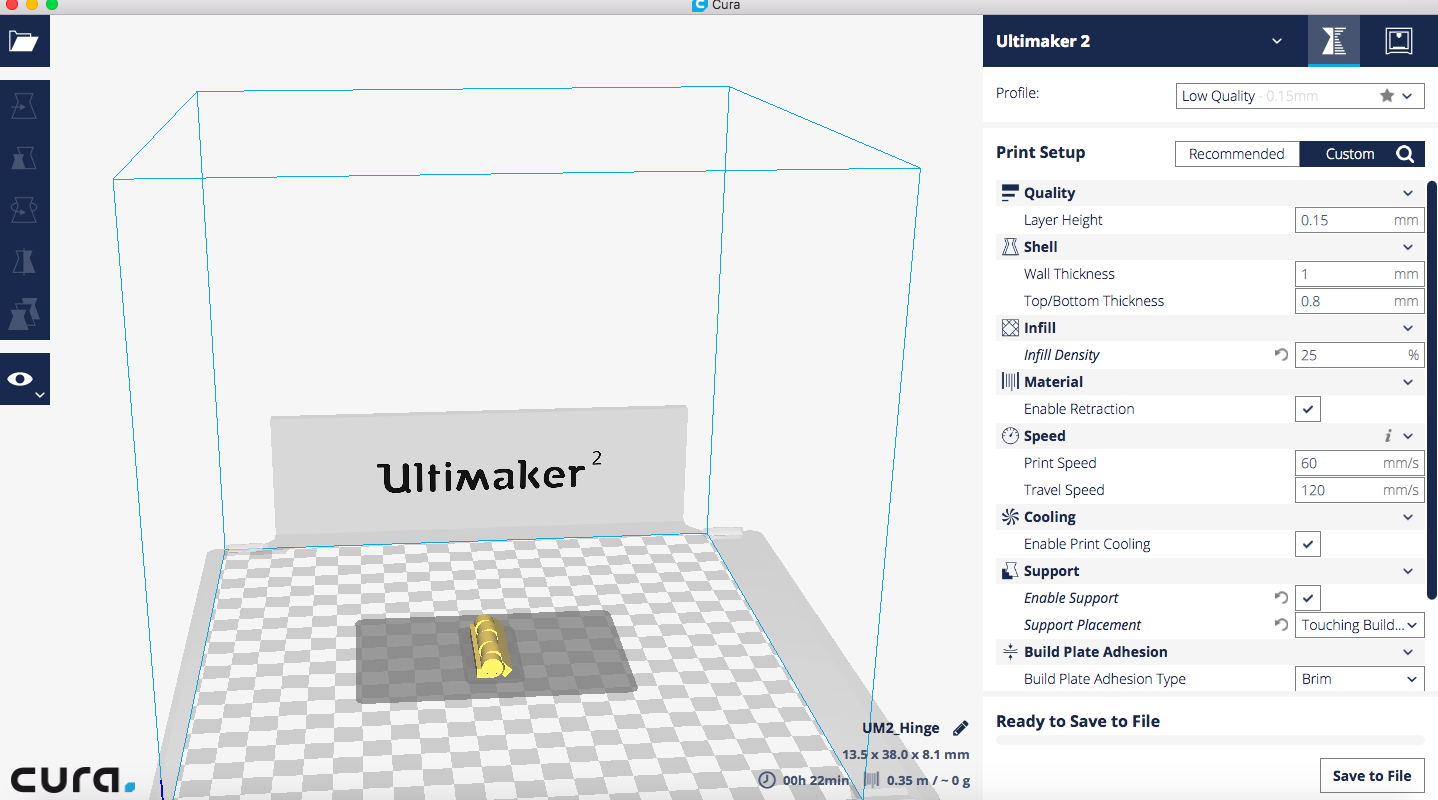The width and height of the screenshot is (1438, 800).
Task: Click the search icon in Print Setup
Action: pyautogui.click(x=1405, y=154)
